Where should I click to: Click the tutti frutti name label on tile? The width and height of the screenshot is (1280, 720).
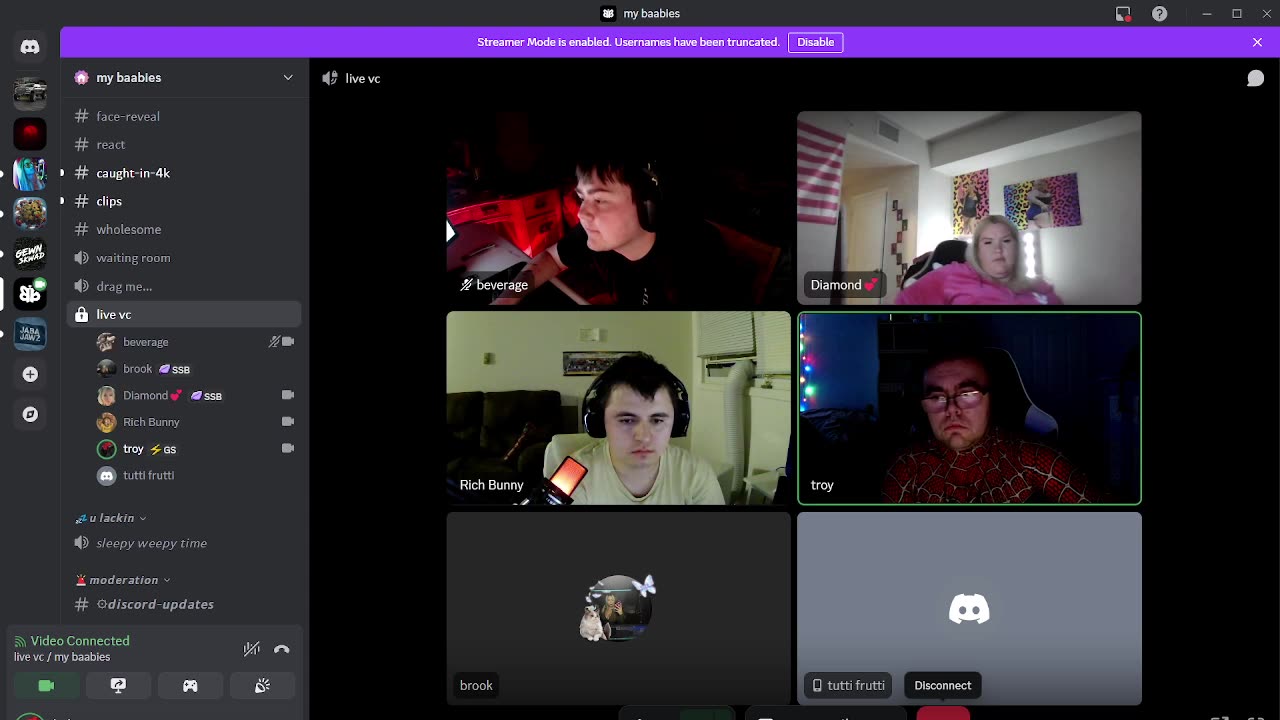coord(848,686)
